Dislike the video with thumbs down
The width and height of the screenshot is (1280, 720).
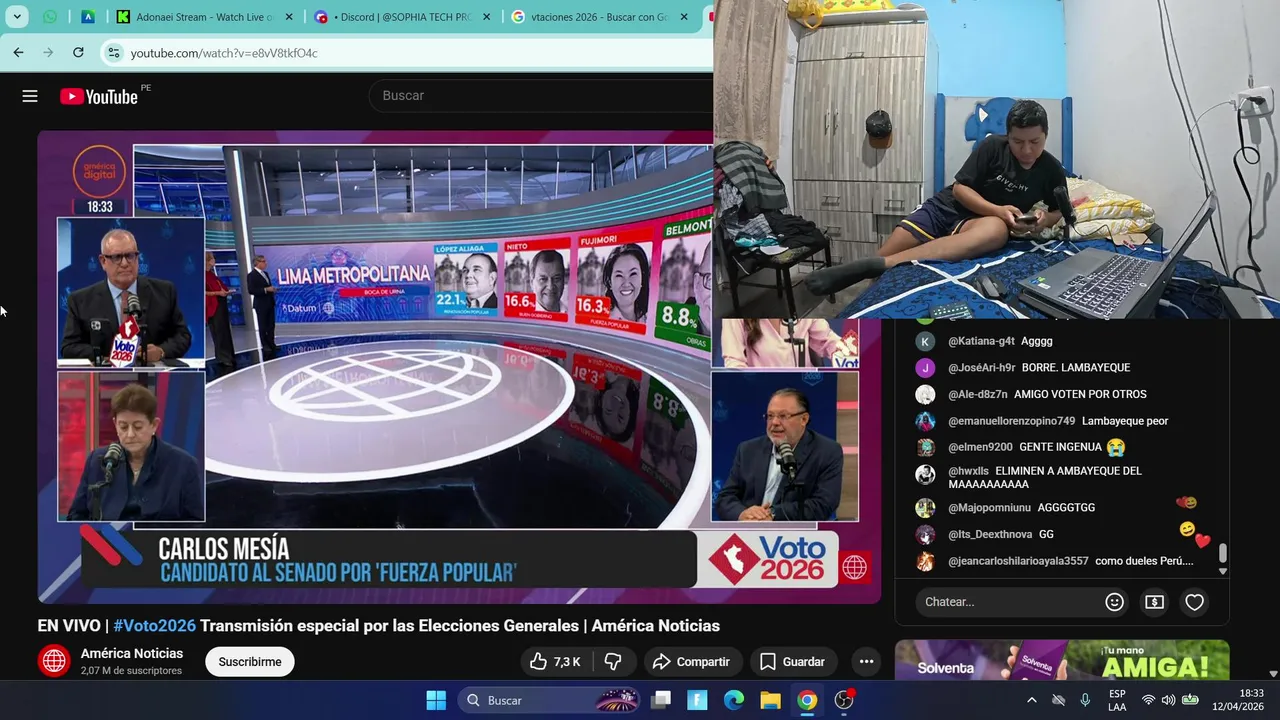pos(613,662)
